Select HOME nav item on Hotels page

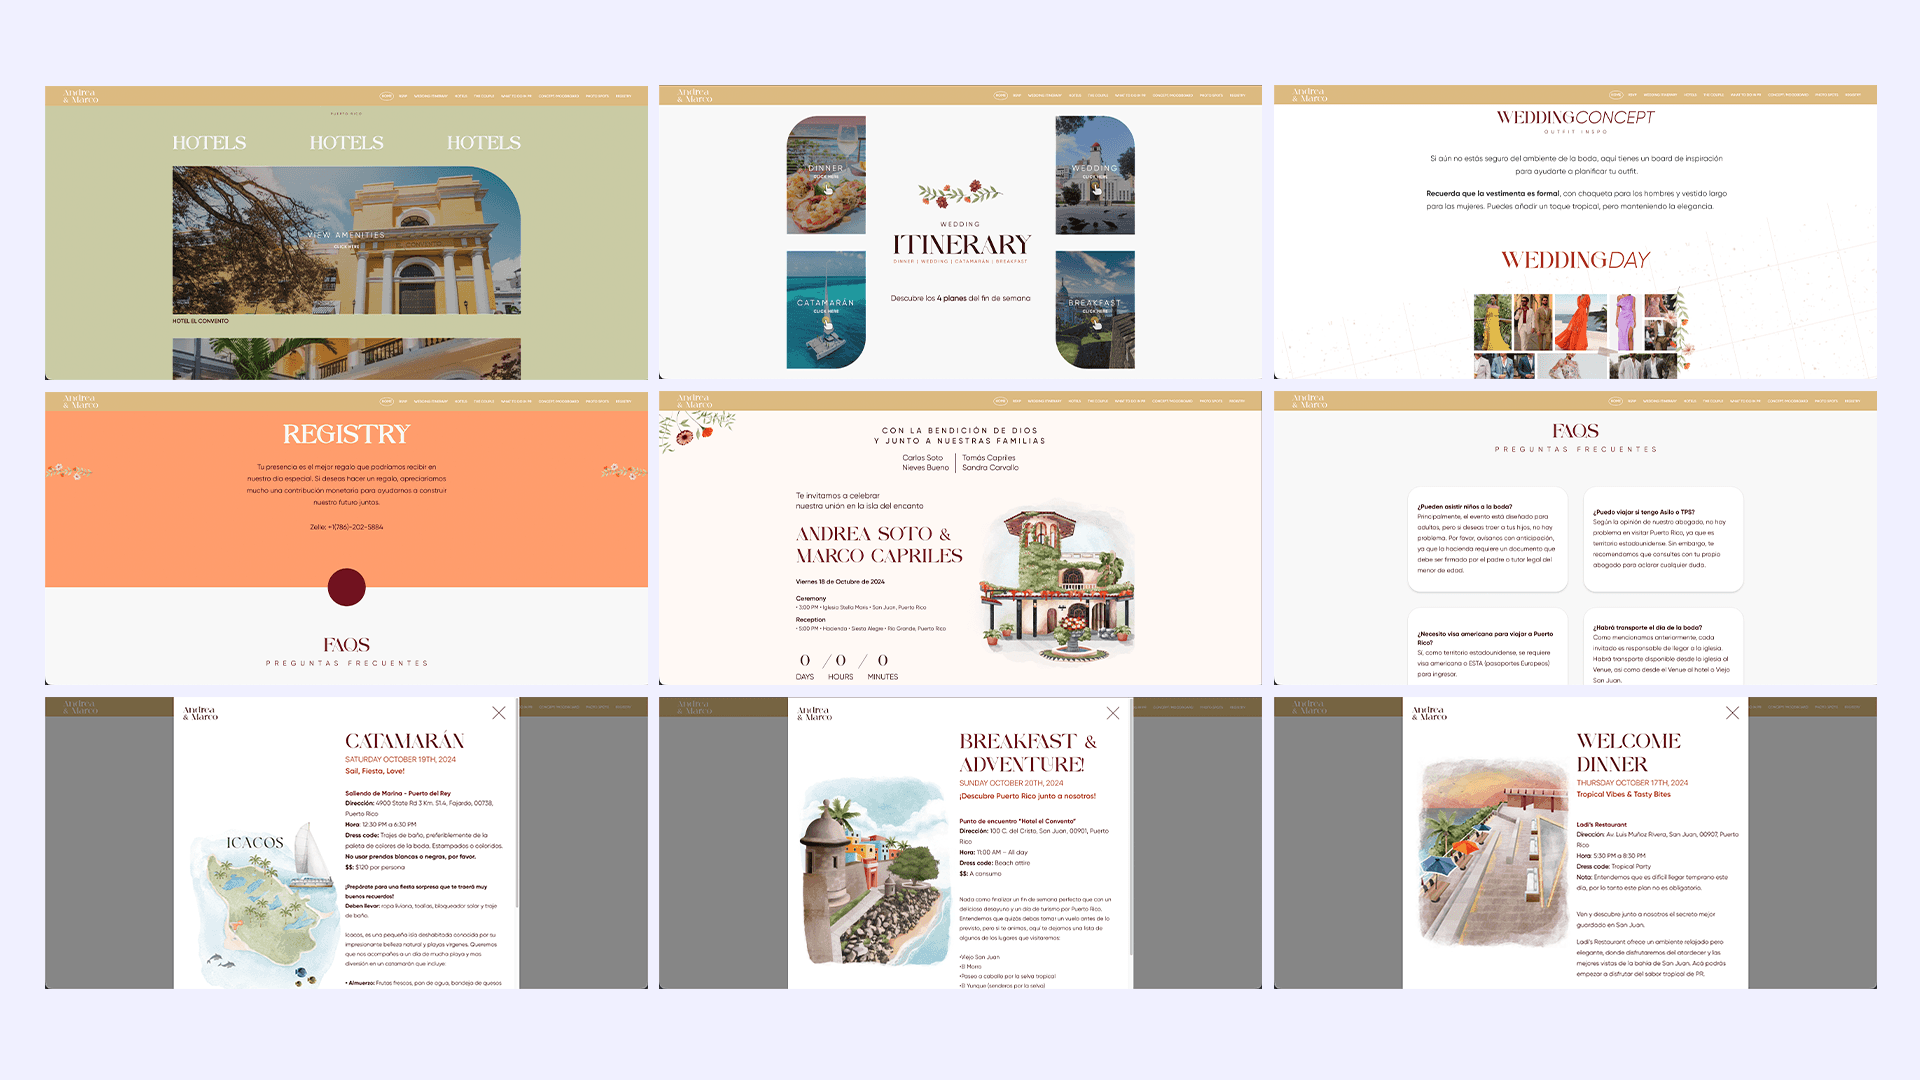(386, 96)
